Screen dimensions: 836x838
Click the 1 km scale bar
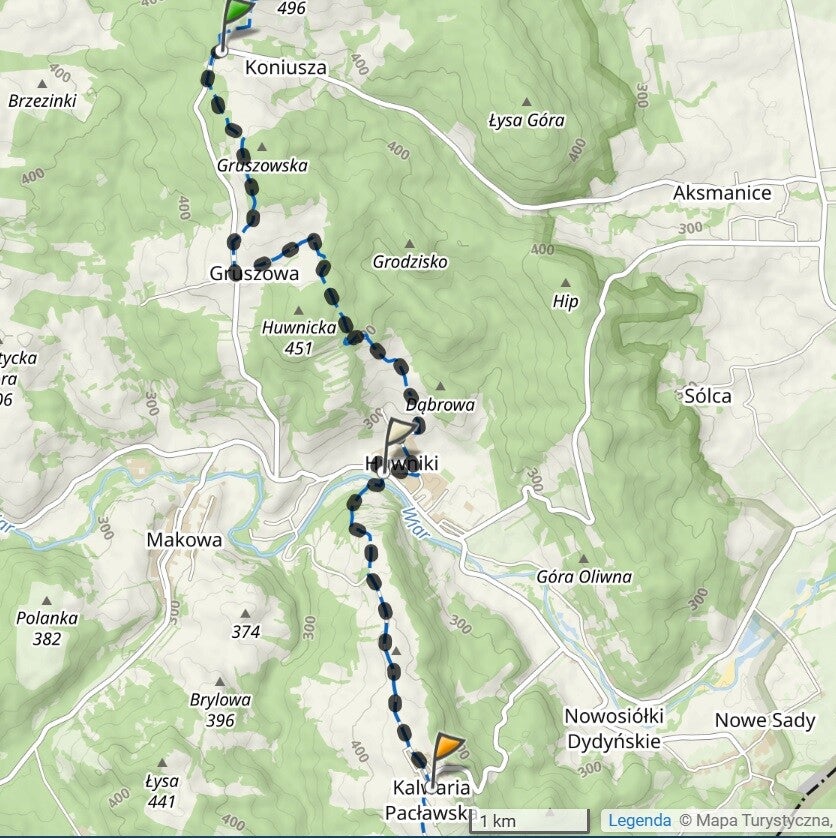click(x=529, y=820)
